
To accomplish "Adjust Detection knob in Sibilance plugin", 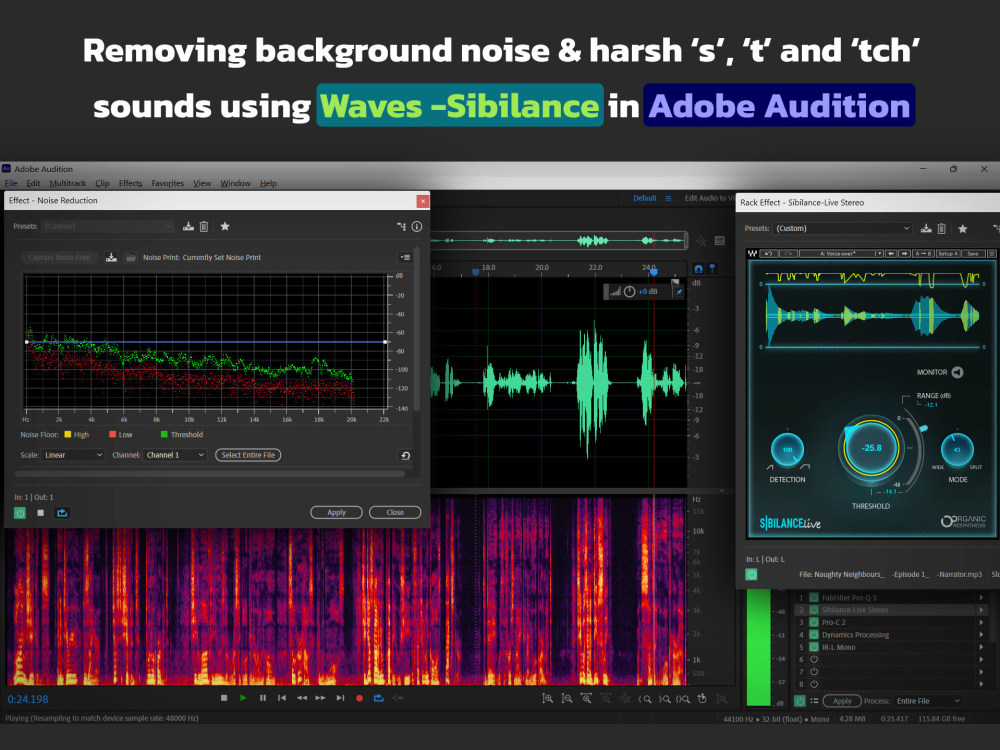I will tap(788, 450).
